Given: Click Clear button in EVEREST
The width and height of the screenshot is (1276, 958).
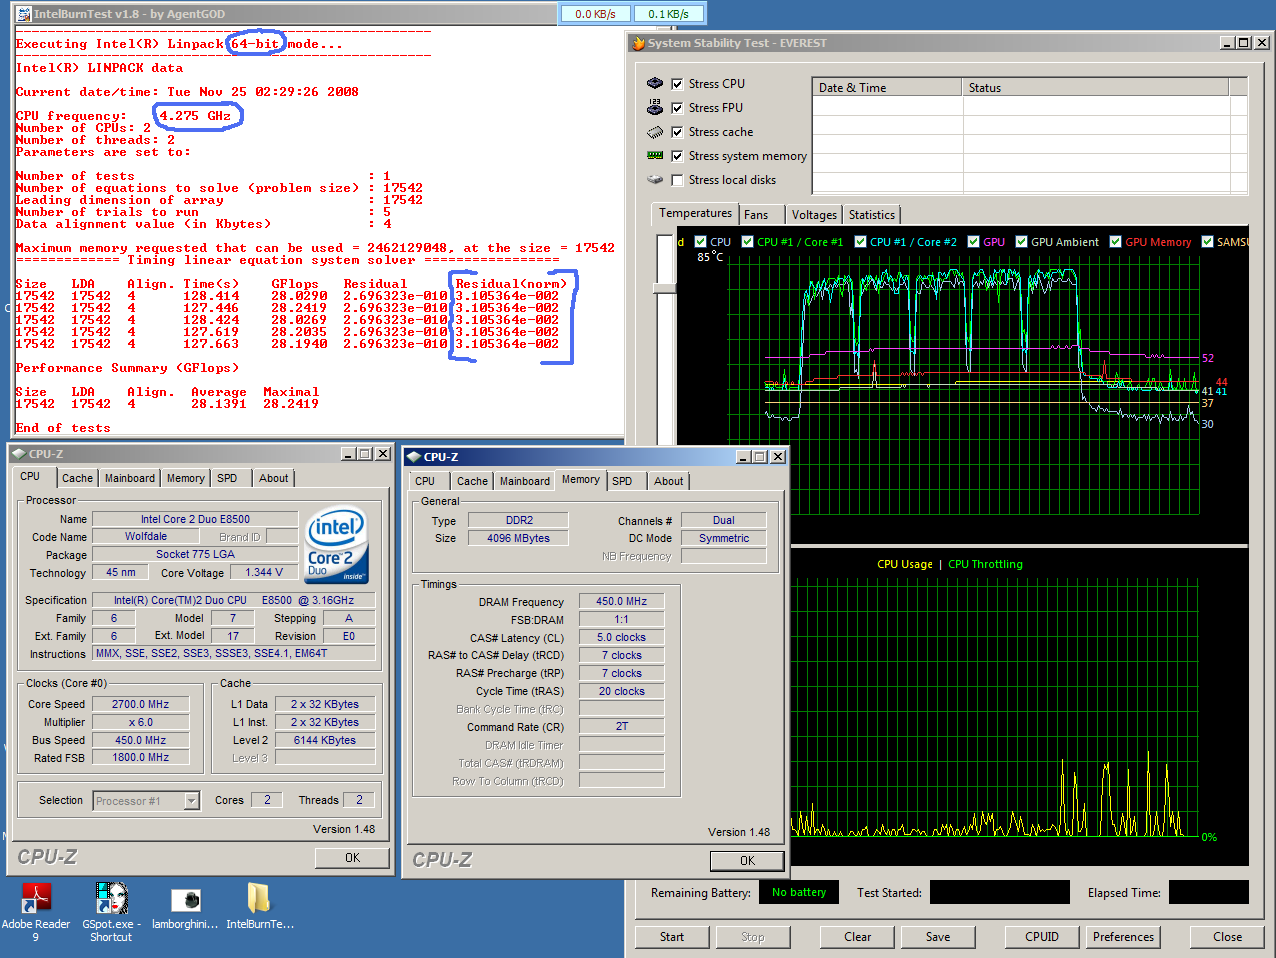Looking at the screenshot, I should click(858, 937).
